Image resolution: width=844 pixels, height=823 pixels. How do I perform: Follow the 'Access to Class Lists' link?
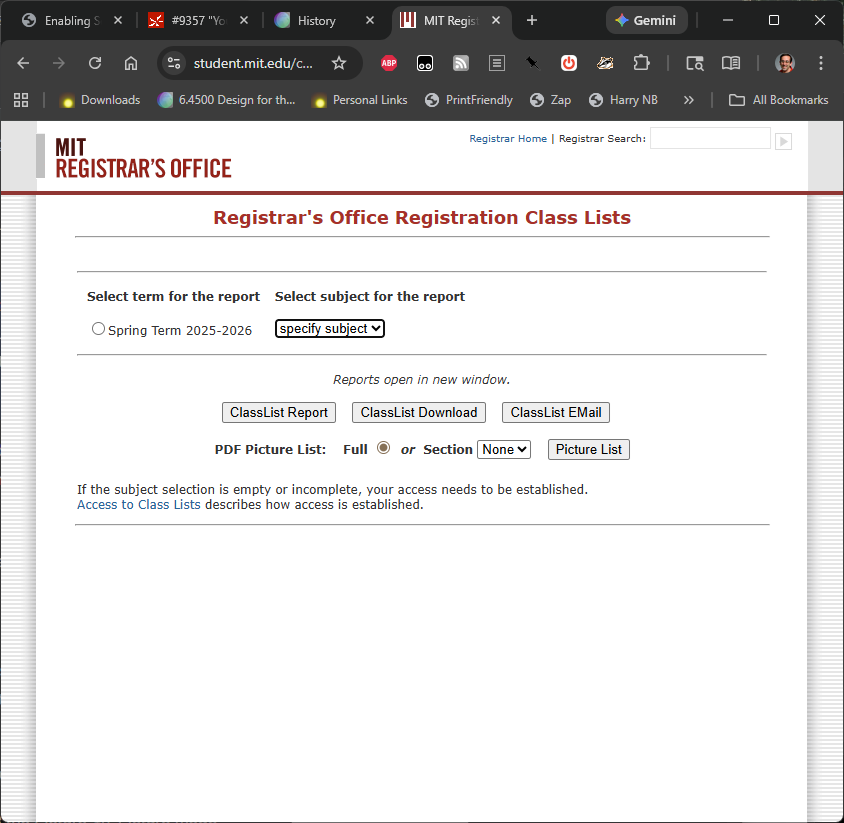click(139, 505)
